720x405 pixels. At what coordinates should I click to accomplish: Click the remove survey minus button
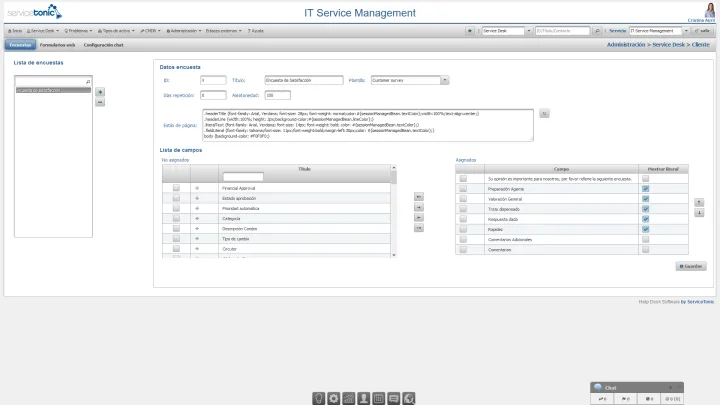(x=99, y=102)
